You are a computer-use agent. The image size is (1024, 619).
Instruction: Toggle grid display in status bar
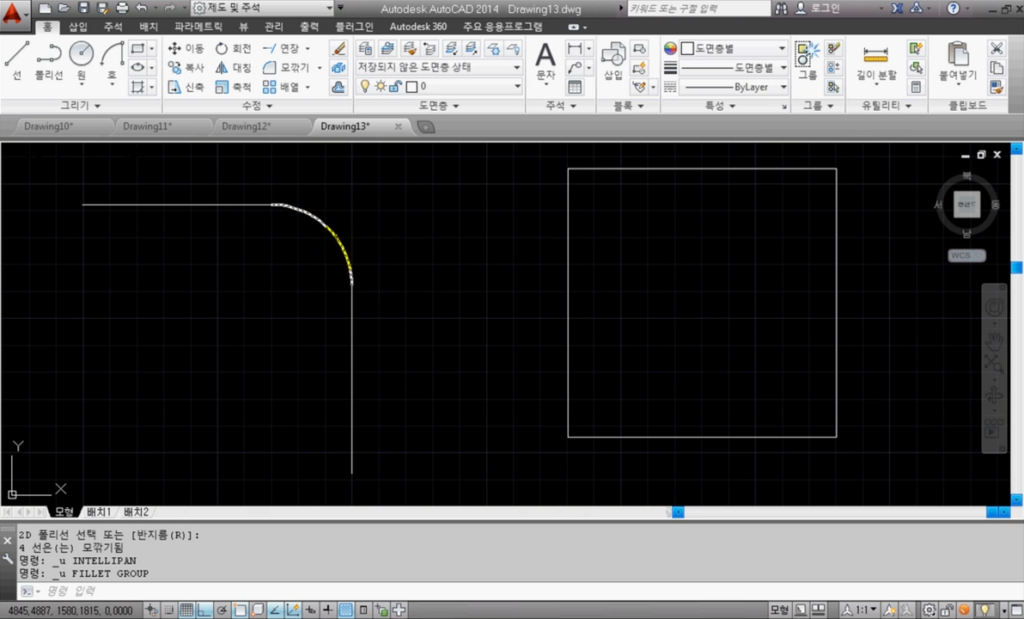tap(187, 611)
